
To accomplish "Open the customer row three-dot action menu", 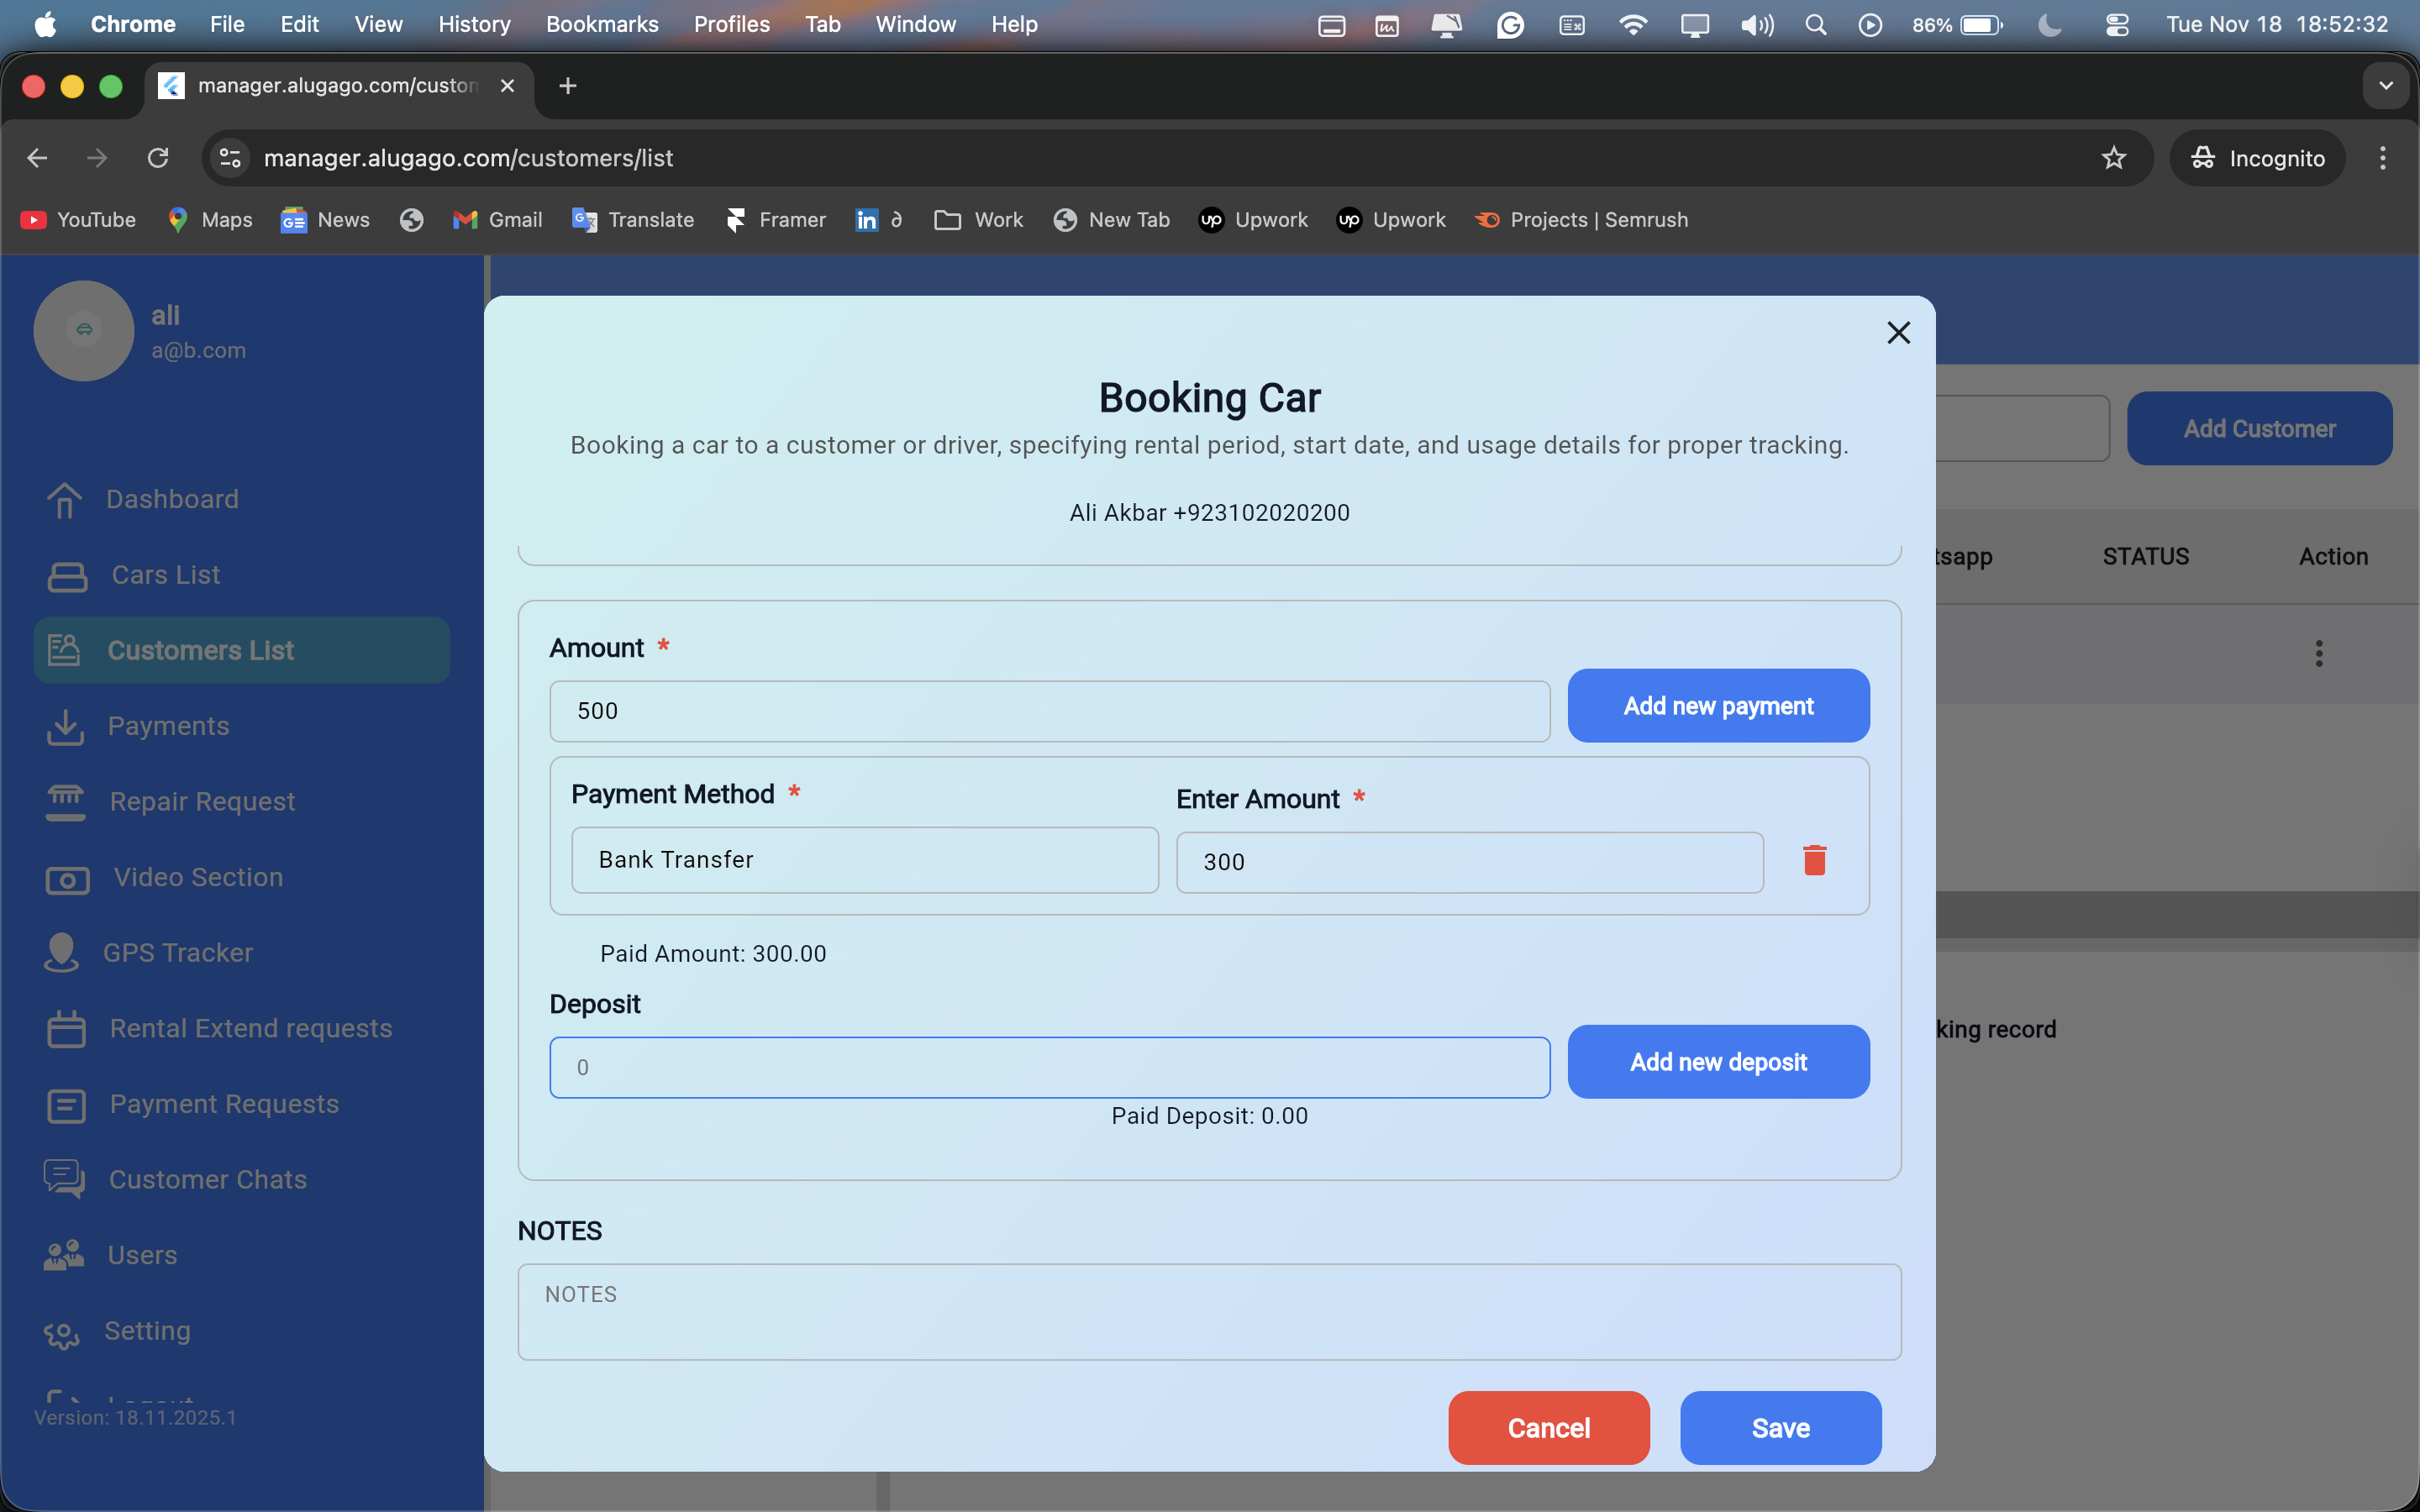I will point(2318,654).
